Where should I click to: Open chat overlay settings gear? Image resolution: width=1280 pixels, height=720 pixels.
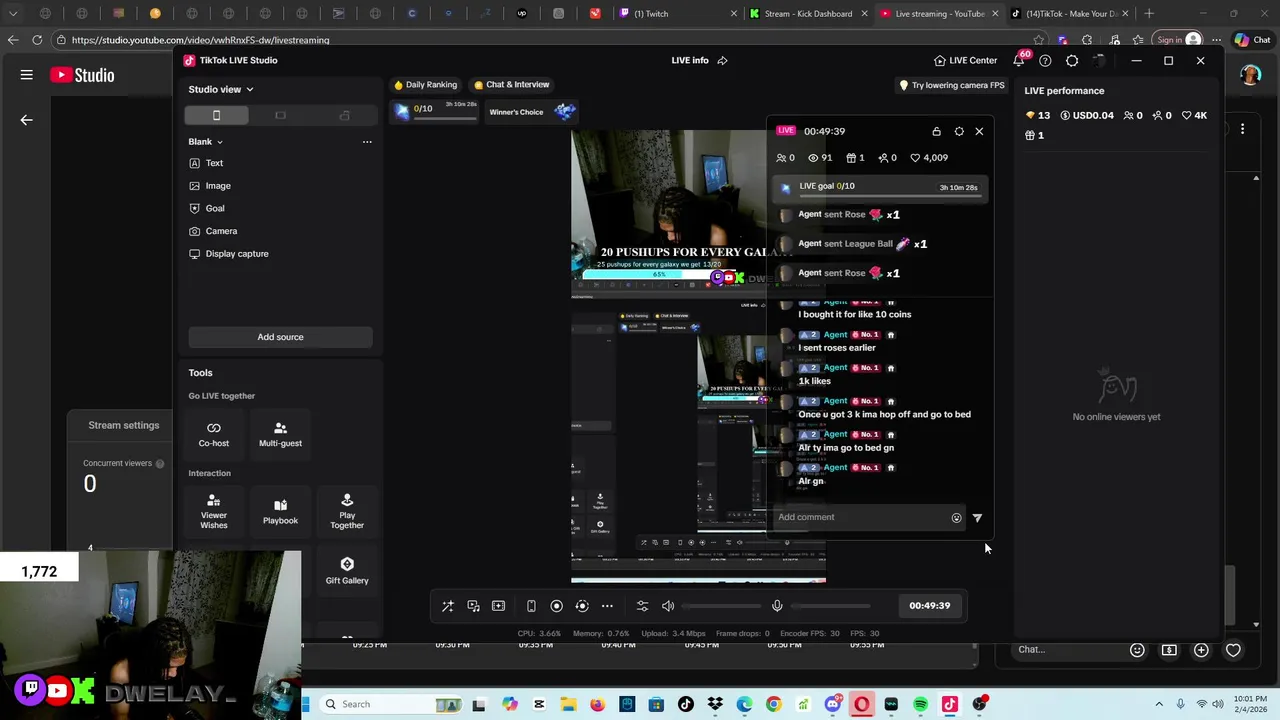point(959,131)
